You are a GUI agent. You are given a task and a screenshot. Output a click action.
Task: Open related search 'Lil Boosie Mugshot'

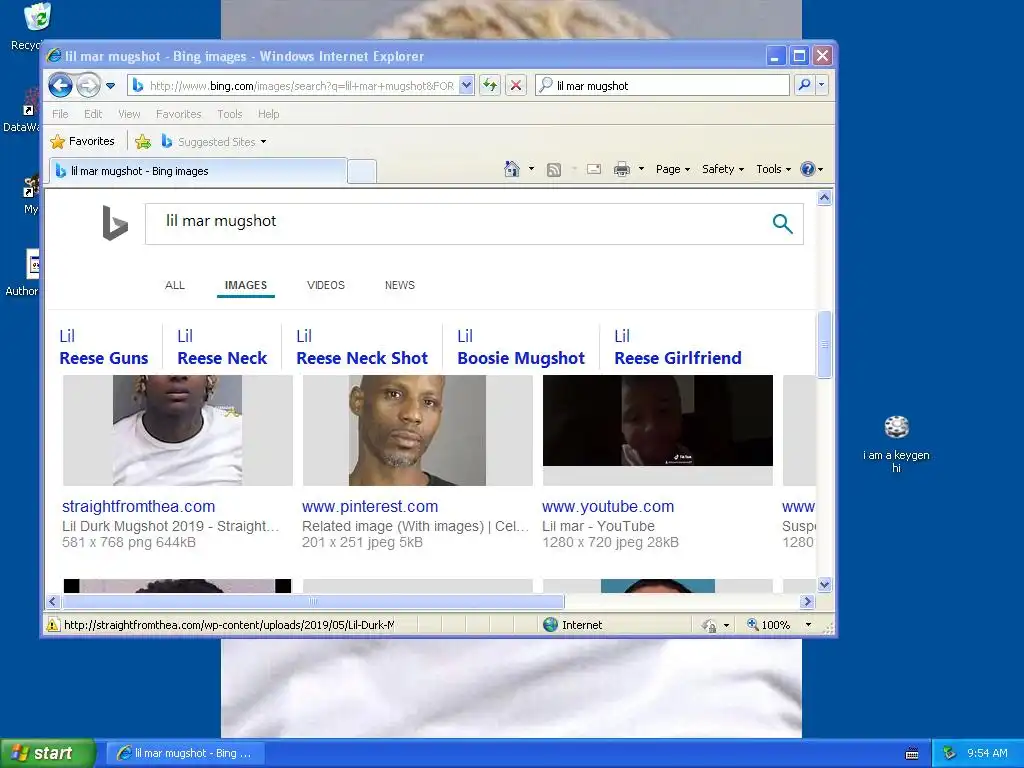(521, 347)
